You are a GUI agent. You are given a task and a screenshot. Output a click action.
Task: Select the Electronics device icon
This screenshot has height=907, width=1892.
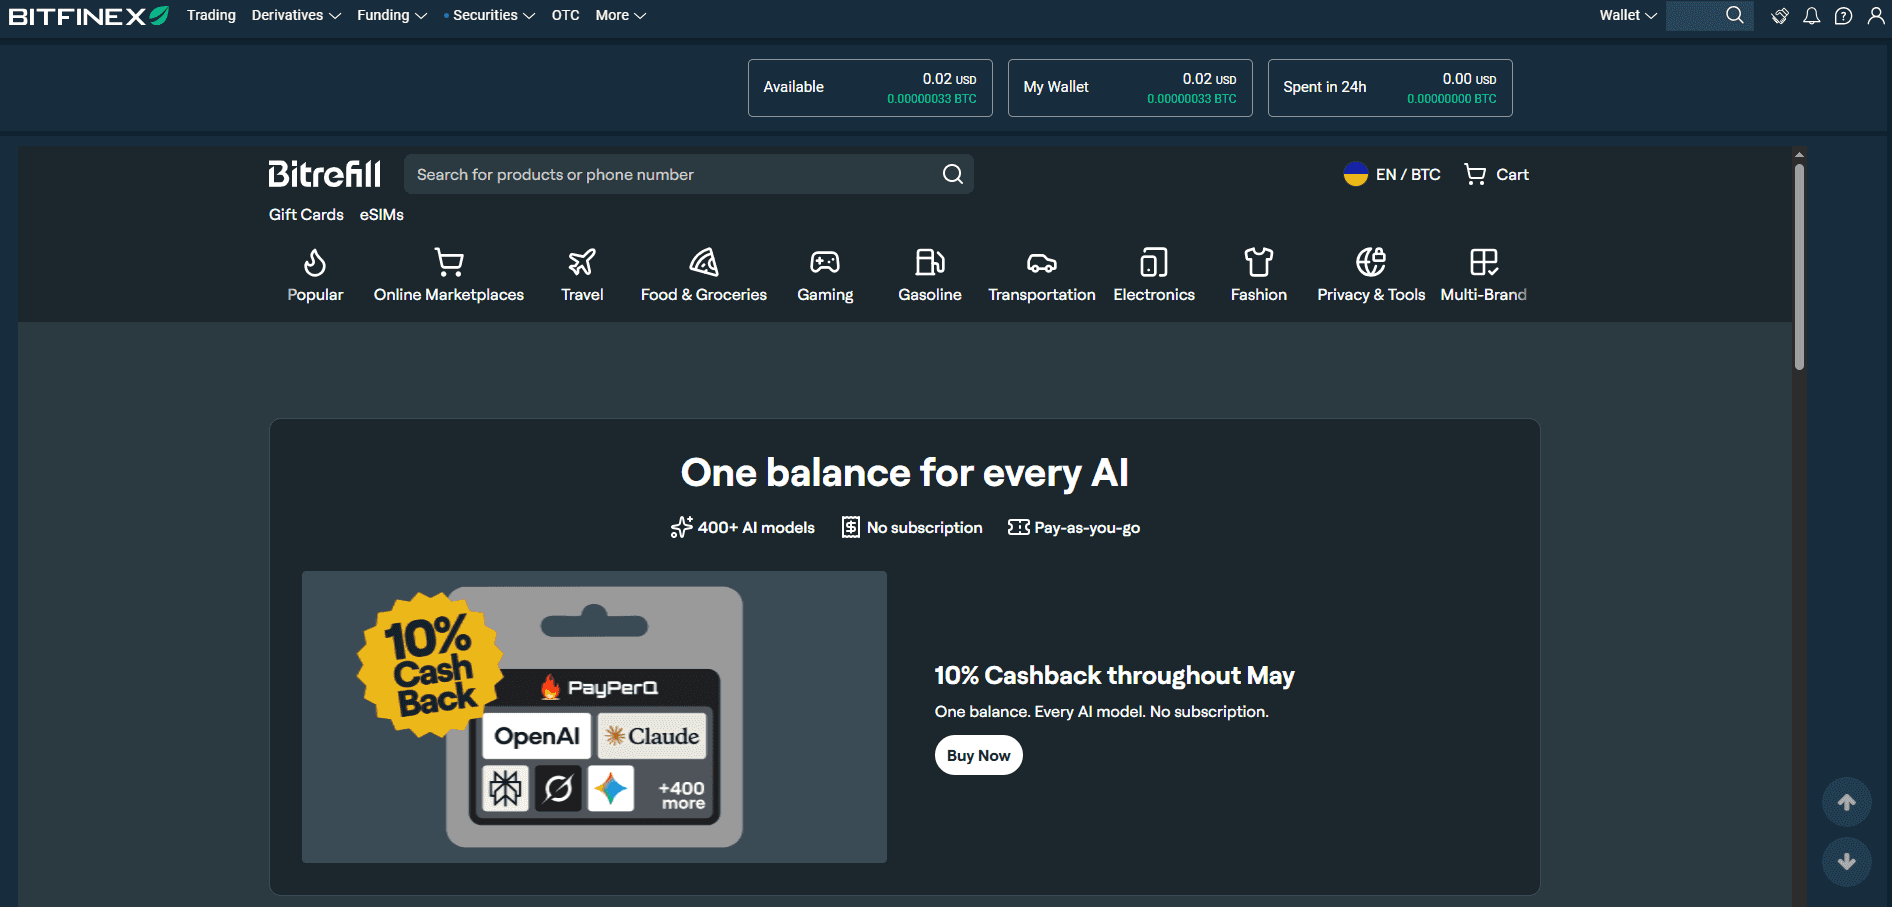(x=1154, y=262)
